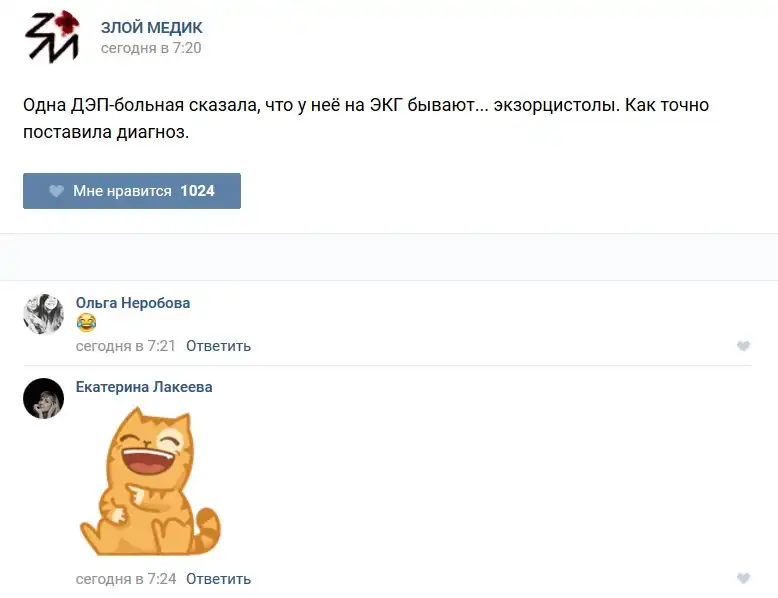Click the like count 1024
Viewport: 778px width, 598px height.
(x=197, y=191)
